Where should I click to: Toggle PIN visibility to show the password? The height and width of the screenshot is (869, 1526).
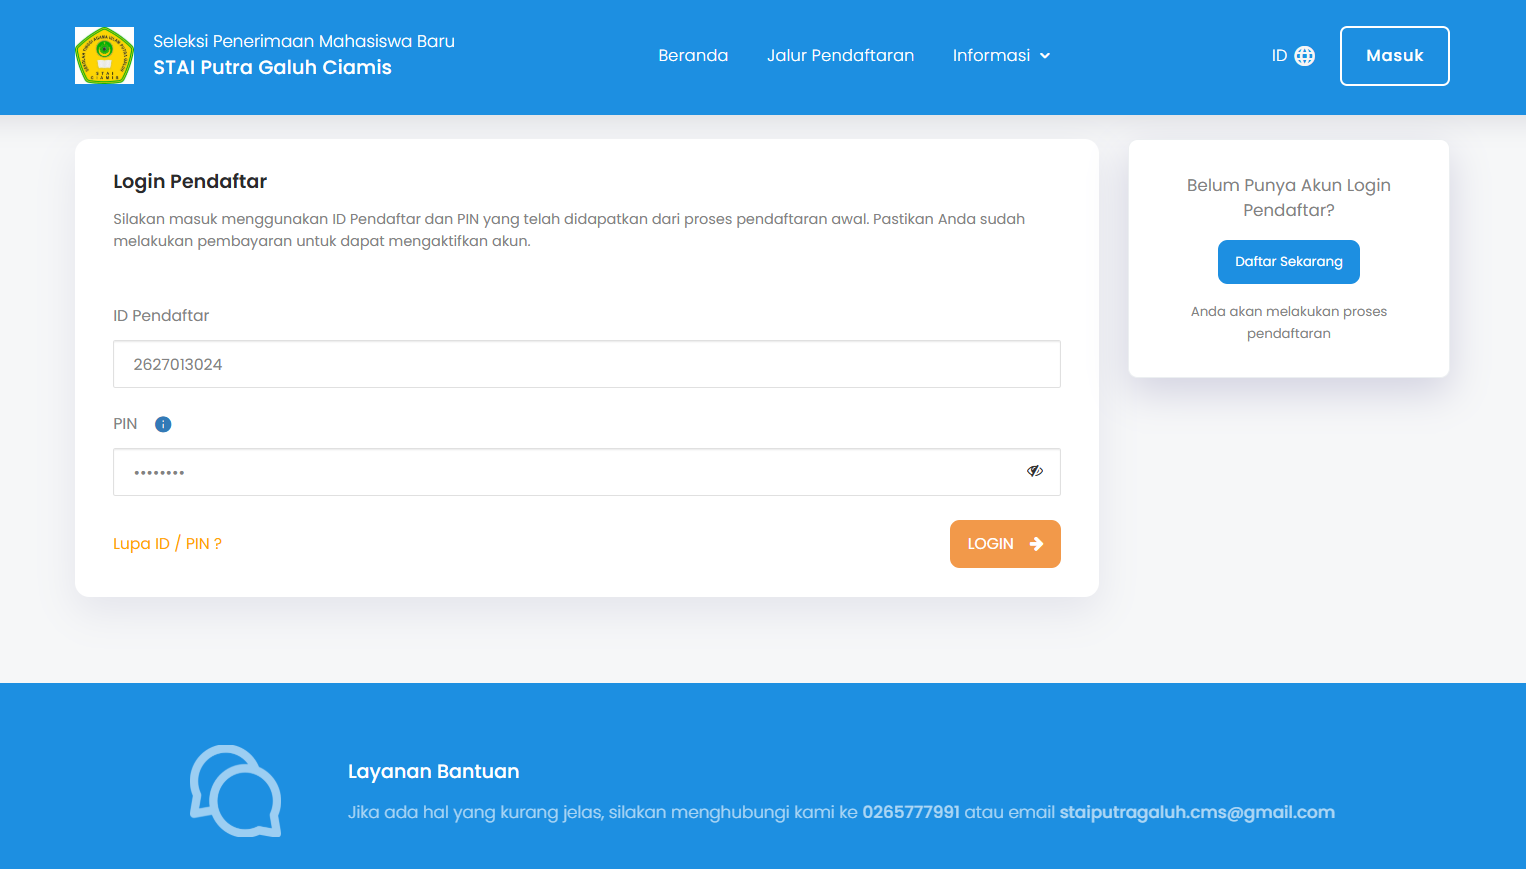(x=1035, y=471)
